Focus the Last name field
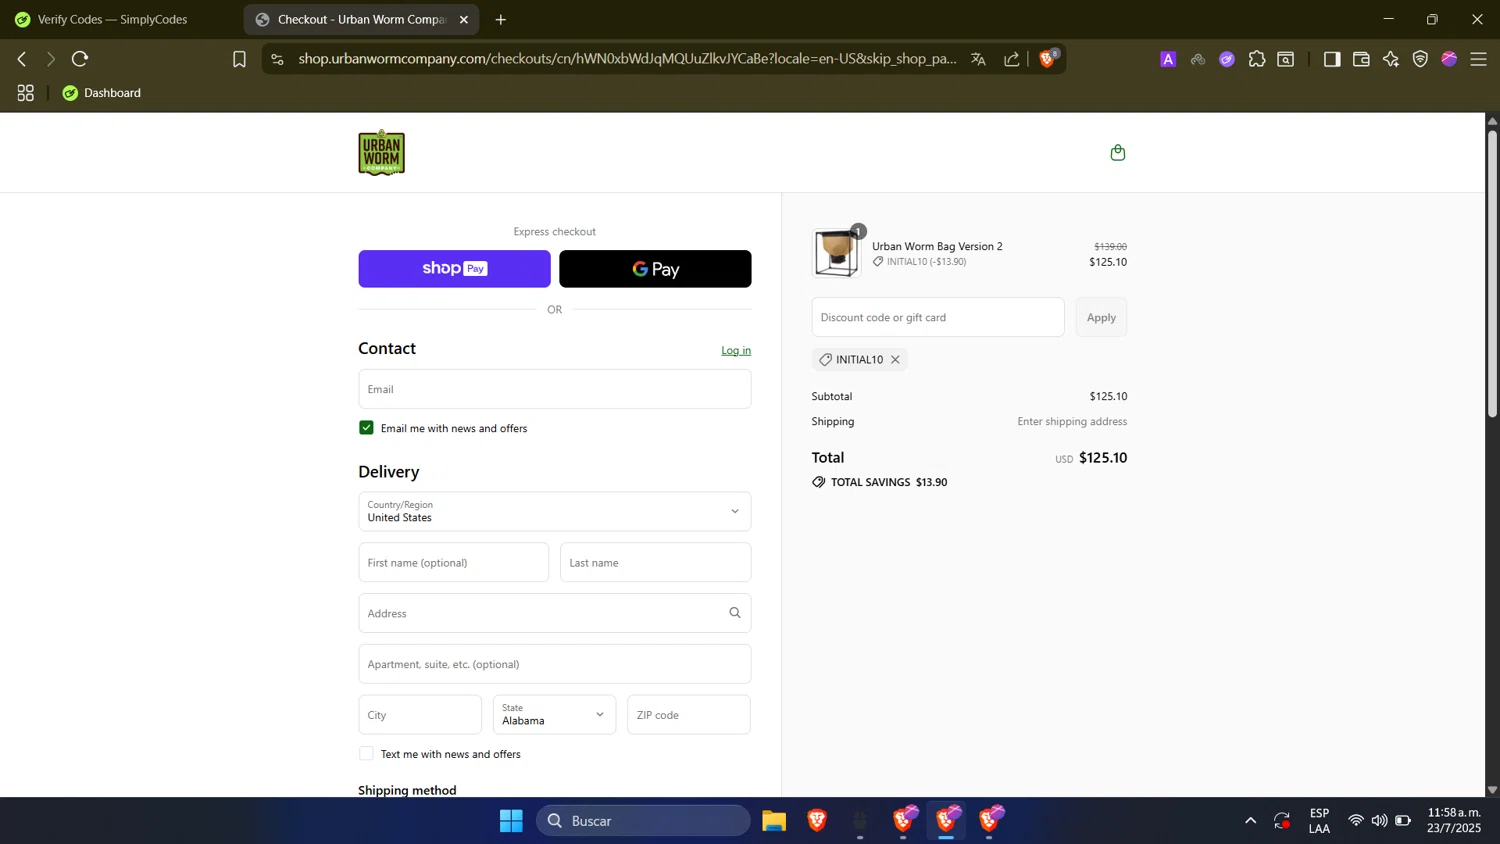Viewport: 1500px width, 844px height. tap(655, 563)
